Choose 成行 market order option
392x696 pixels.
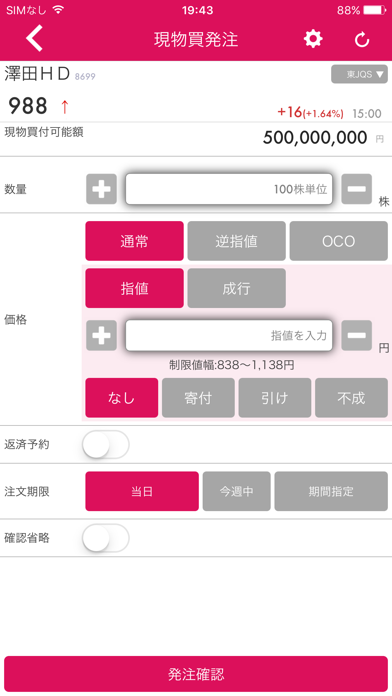236,288
